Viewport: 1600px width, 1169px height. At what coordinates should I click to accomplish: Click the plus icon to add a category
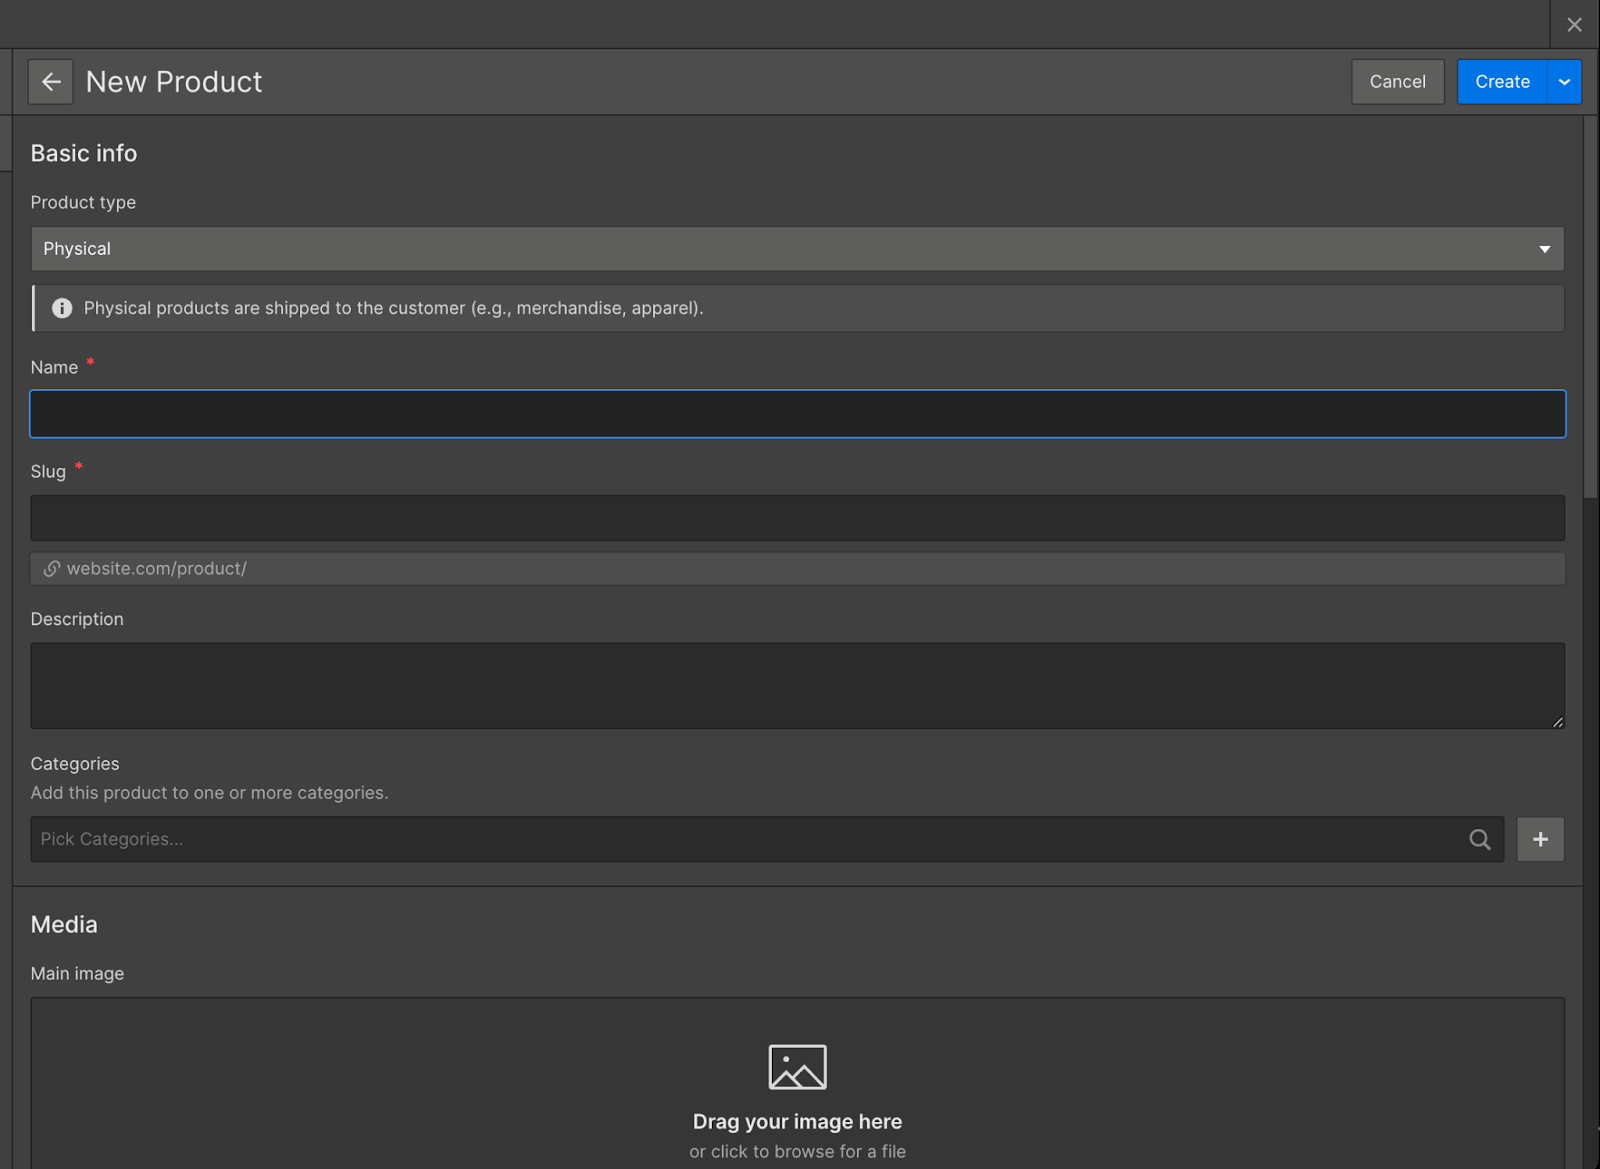click(1540, 839)
